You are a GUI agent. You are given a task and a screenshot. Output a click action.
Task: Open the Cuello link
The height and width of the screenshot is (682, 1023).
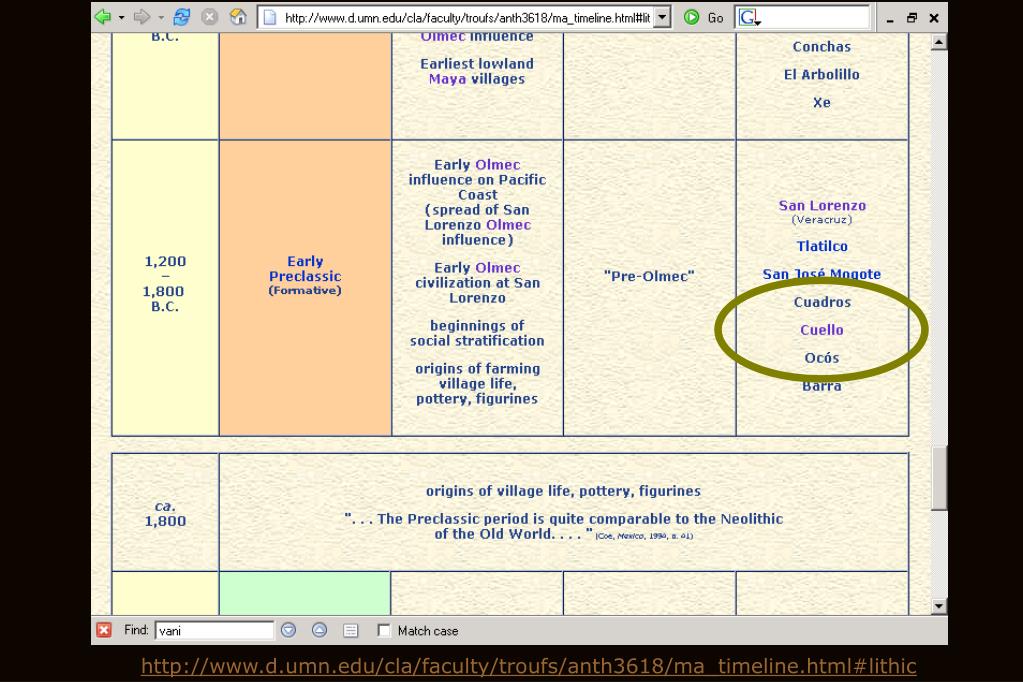(x=822, y=330)
